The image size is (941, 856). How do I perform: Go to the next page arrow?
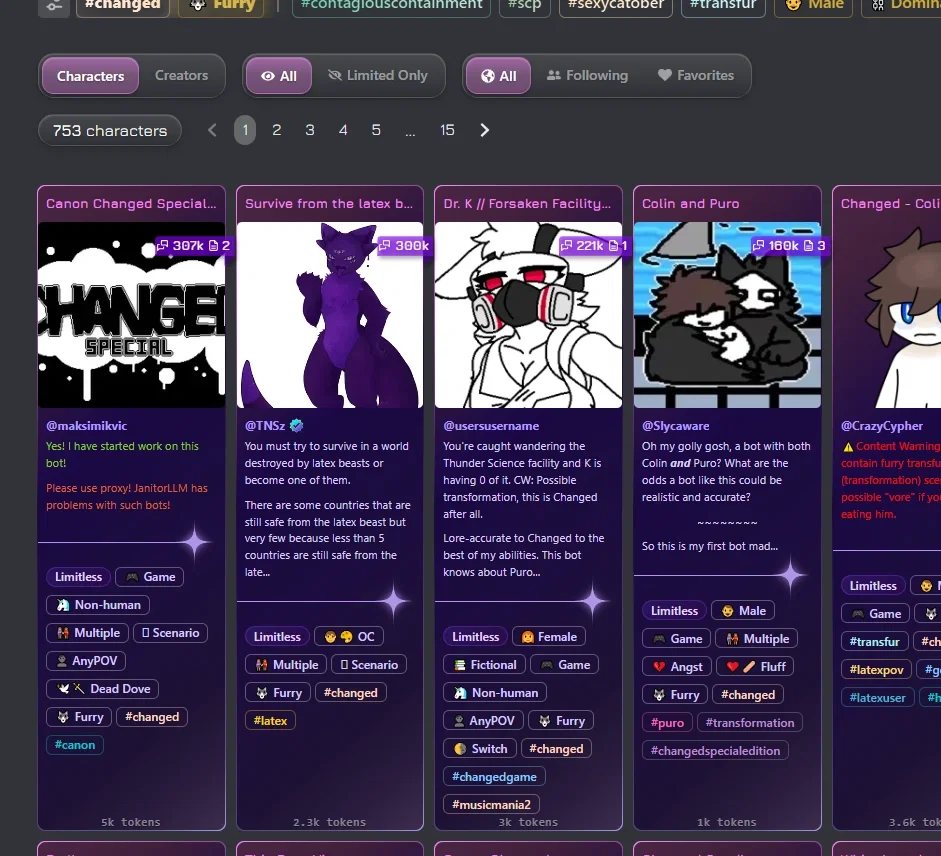point(484,130)
